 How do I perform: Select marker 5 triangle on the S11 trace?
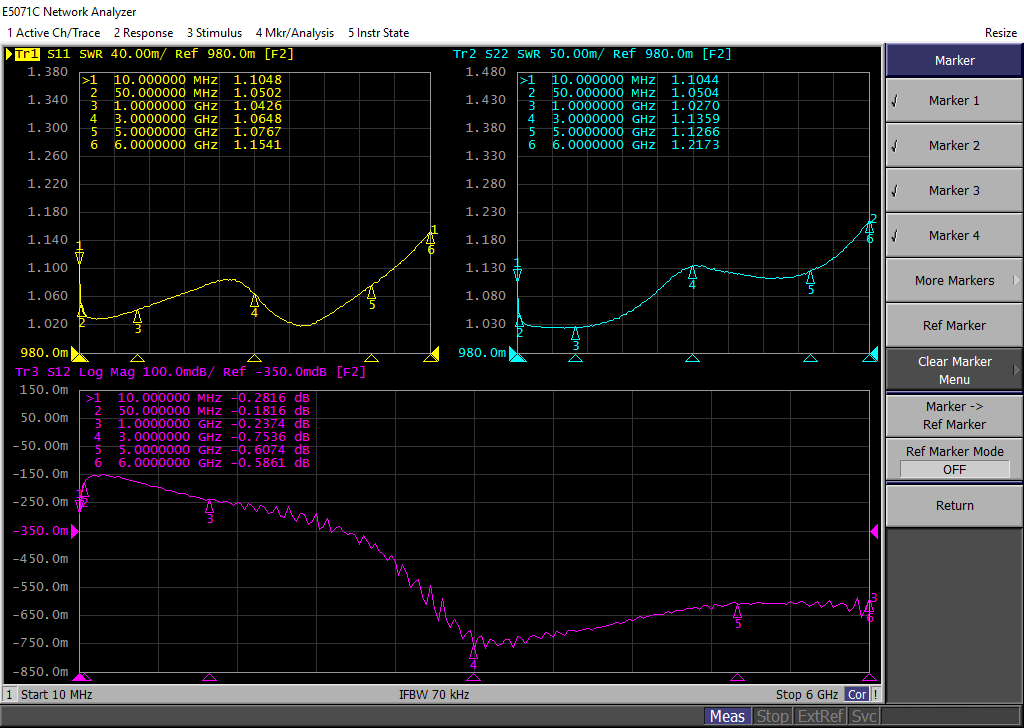click(x=372, y=291)
